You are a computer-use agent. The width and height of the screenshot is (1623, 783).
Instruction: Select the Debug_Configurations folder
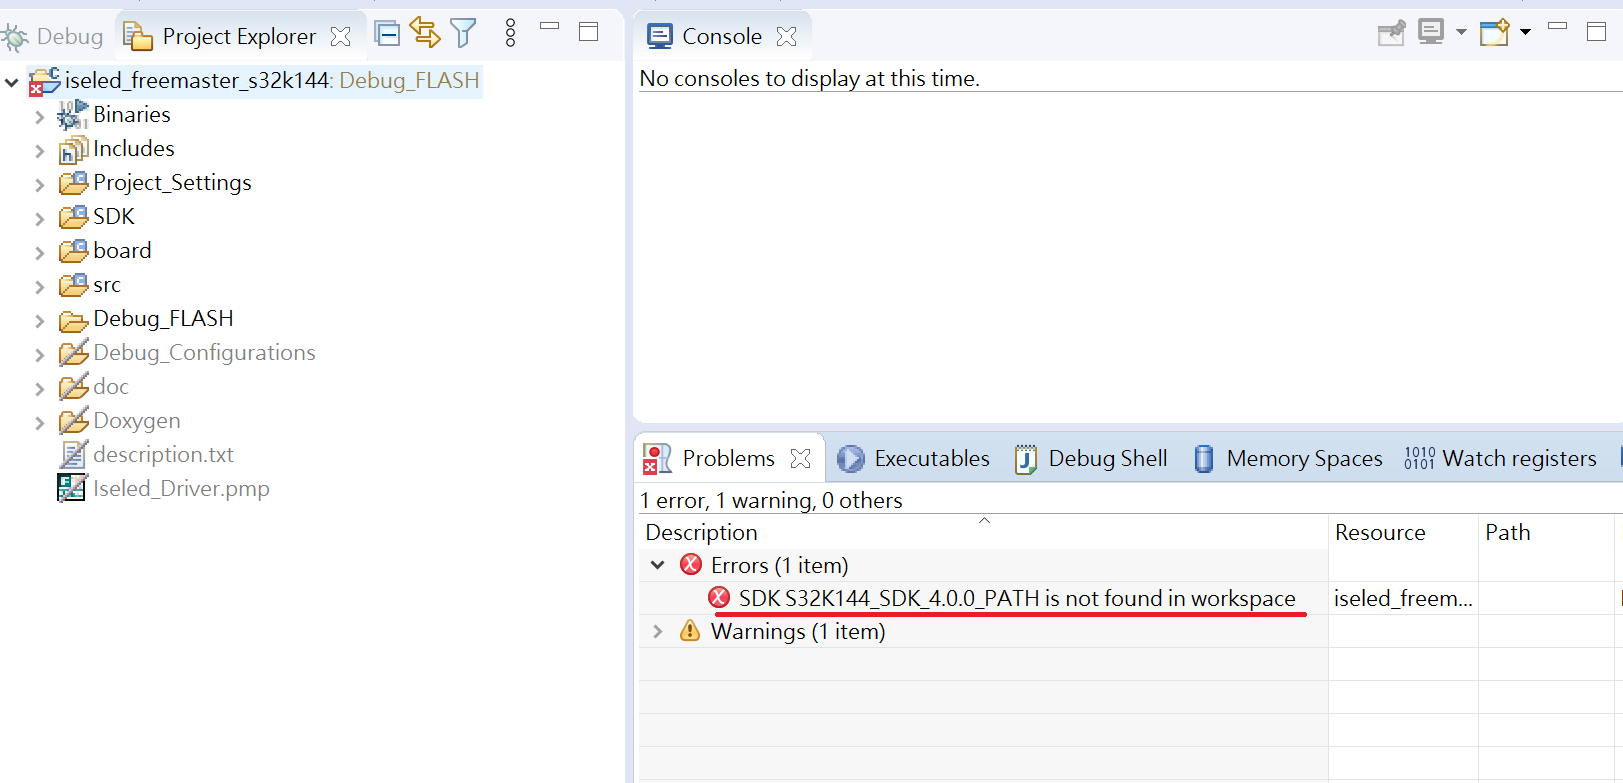click(204, 353)
